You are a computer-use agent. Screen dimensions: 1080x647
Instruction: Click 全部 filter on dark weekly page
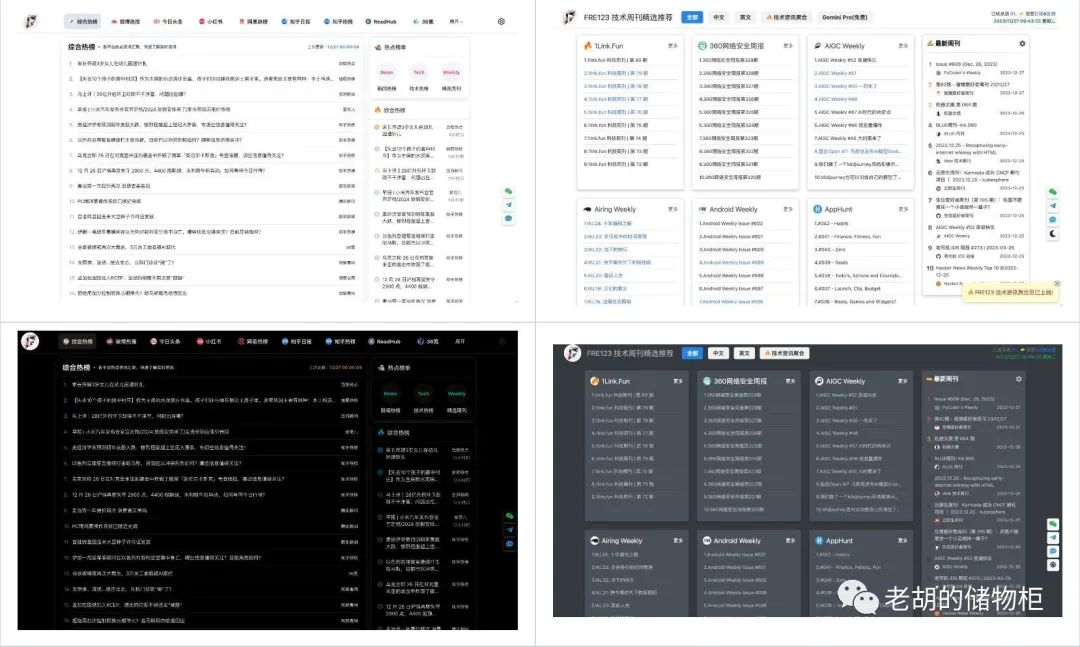point(692,353)
